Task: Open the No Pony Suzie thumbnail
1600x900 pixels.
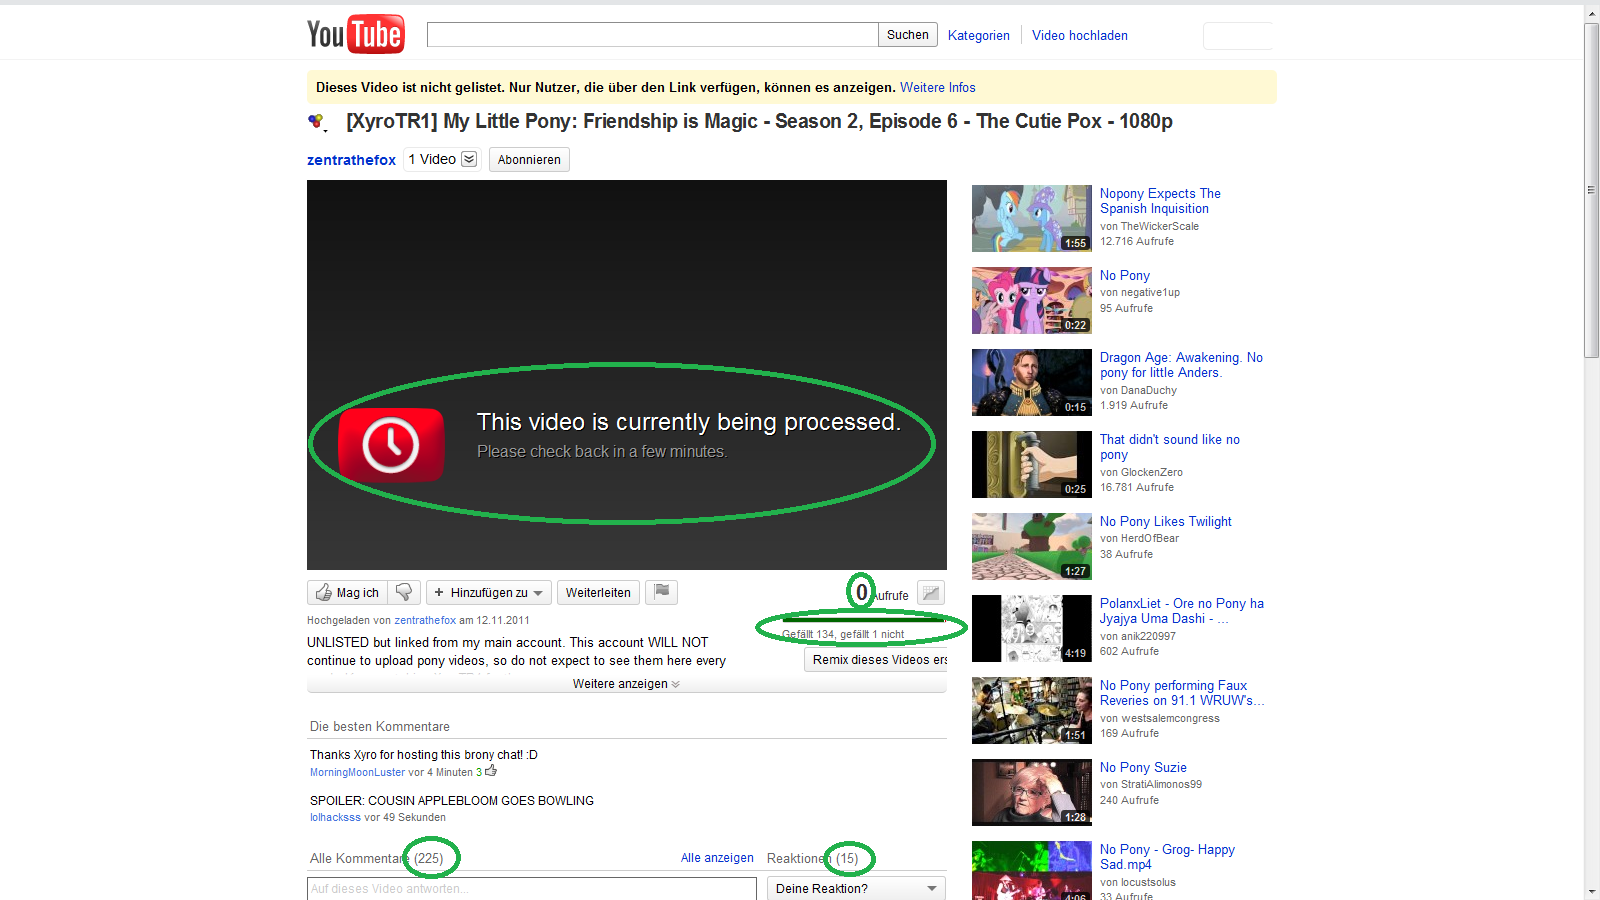Action: tap(1032, 792)
